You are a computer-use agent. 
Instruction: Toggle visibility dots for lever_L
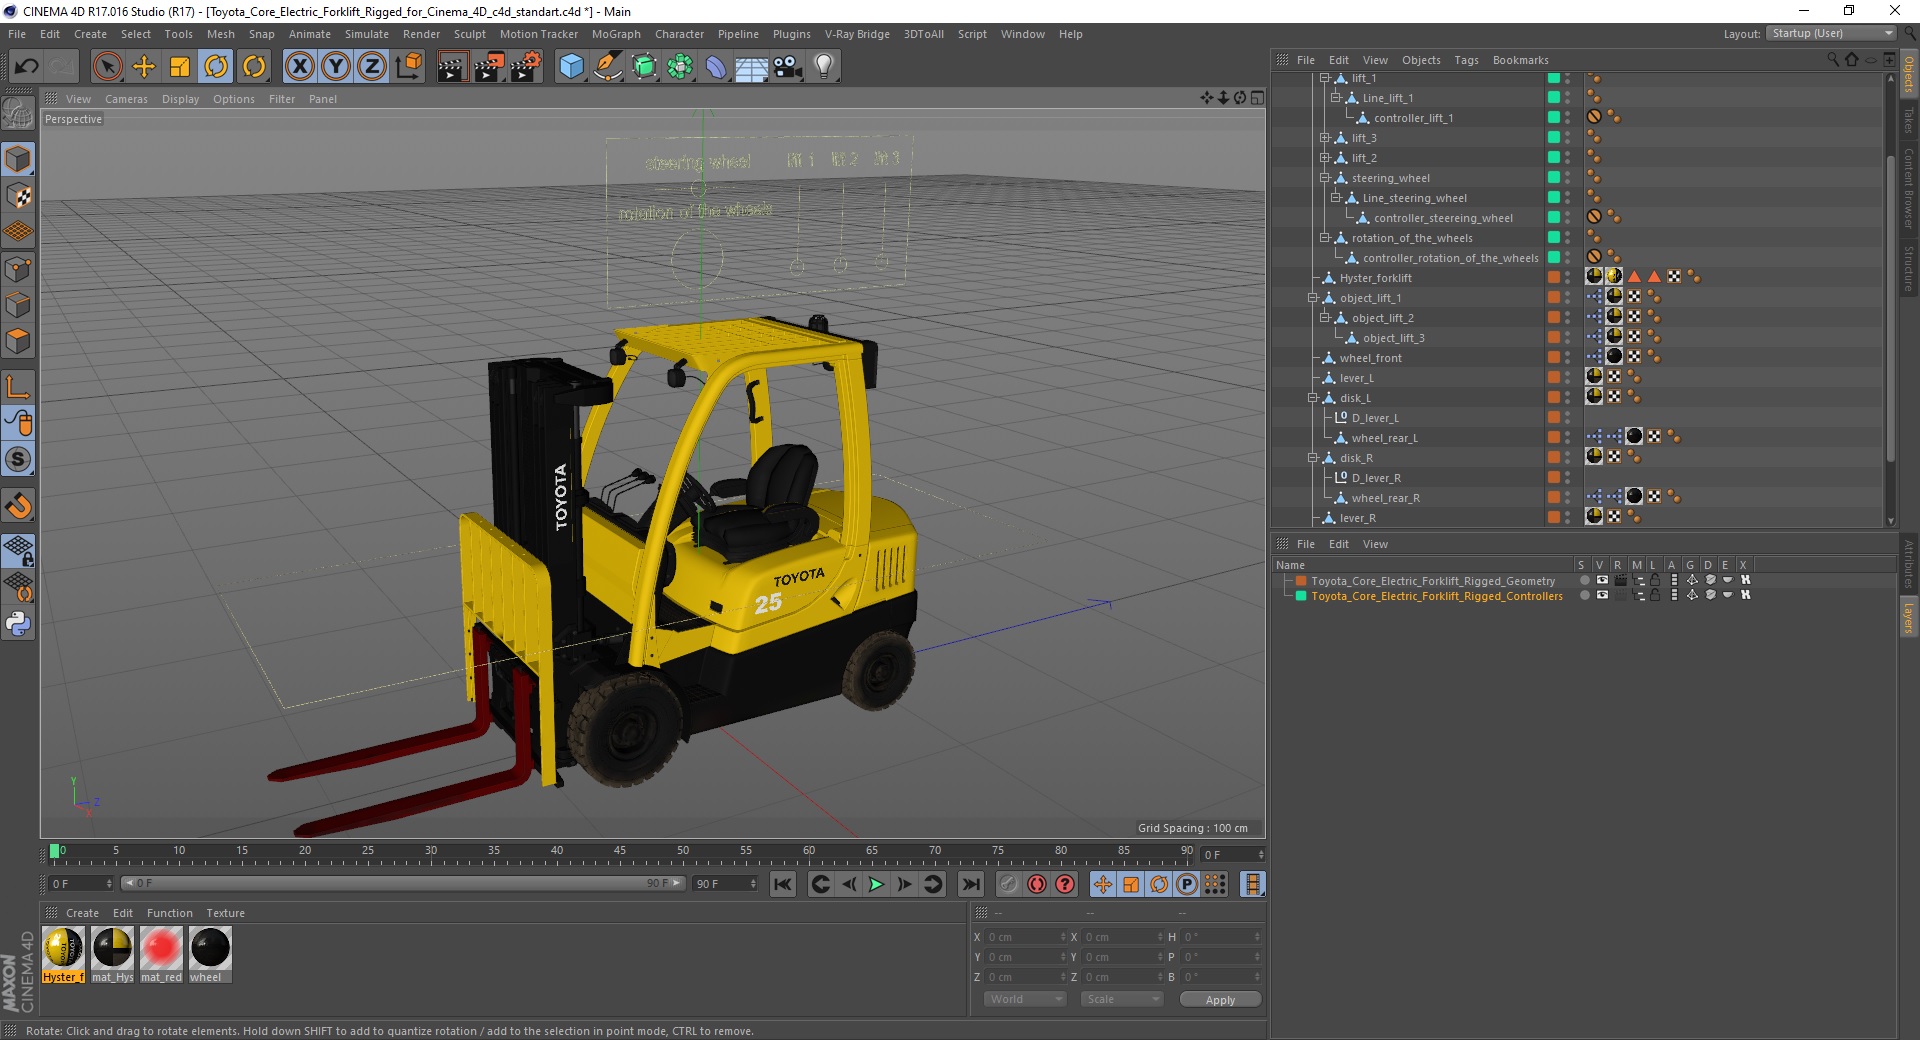pos(1567,378)
